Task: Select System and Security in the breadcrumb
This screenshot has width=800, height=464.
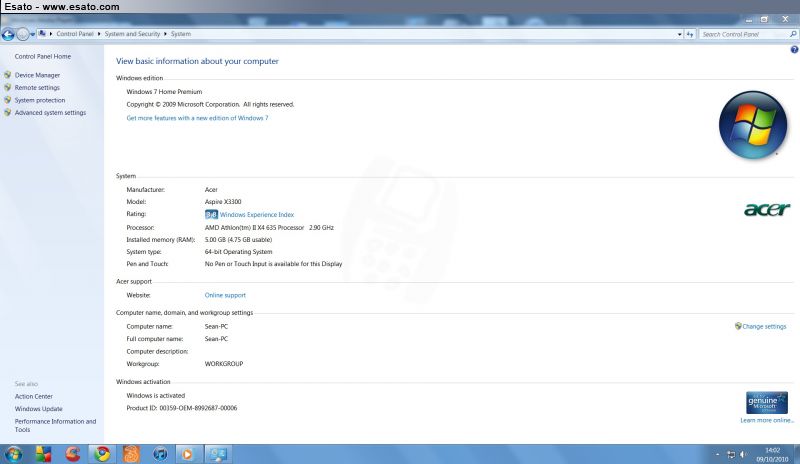Action: 132,34
